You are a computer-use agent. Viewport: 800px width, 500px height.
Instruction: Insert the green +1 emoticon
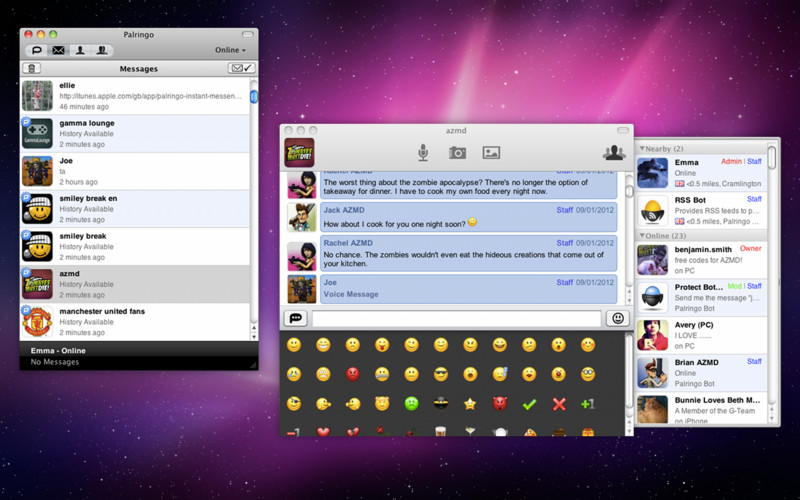[x=588, y=404]
